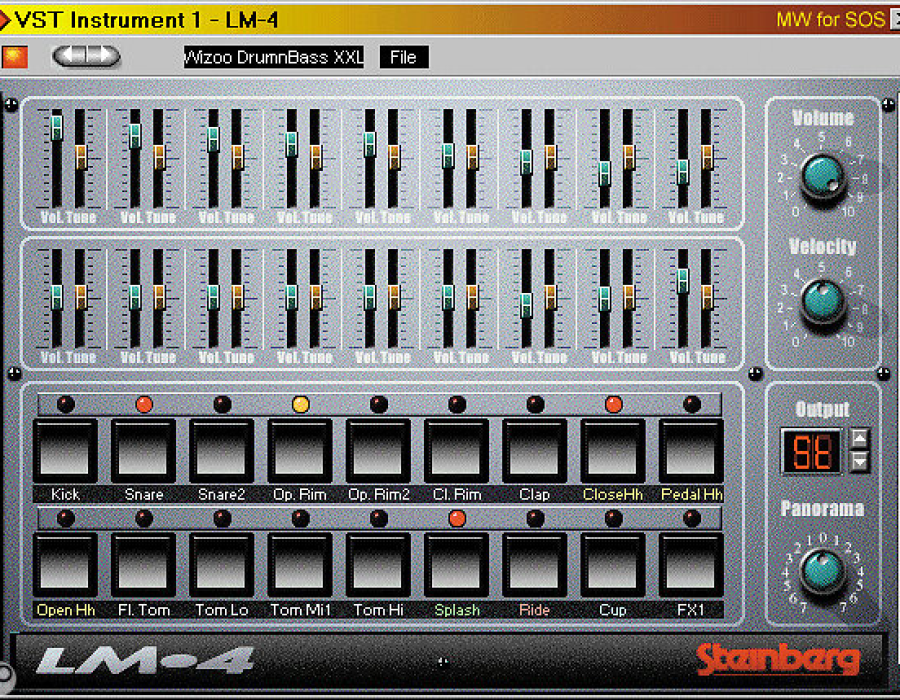Trigger the Kick drum pad
The height and width of the screenshot is (700, 900).
coord(65,450)
